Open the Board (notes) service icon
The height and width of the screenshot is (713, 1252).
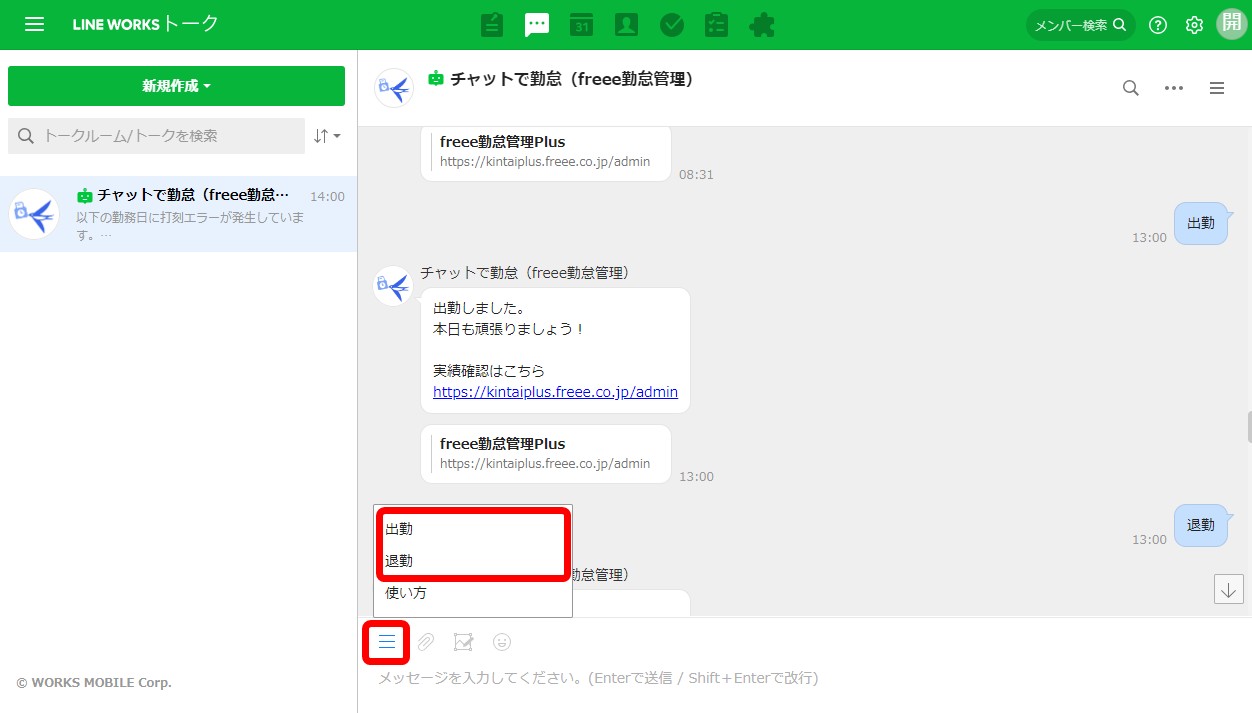click(492, 25)
